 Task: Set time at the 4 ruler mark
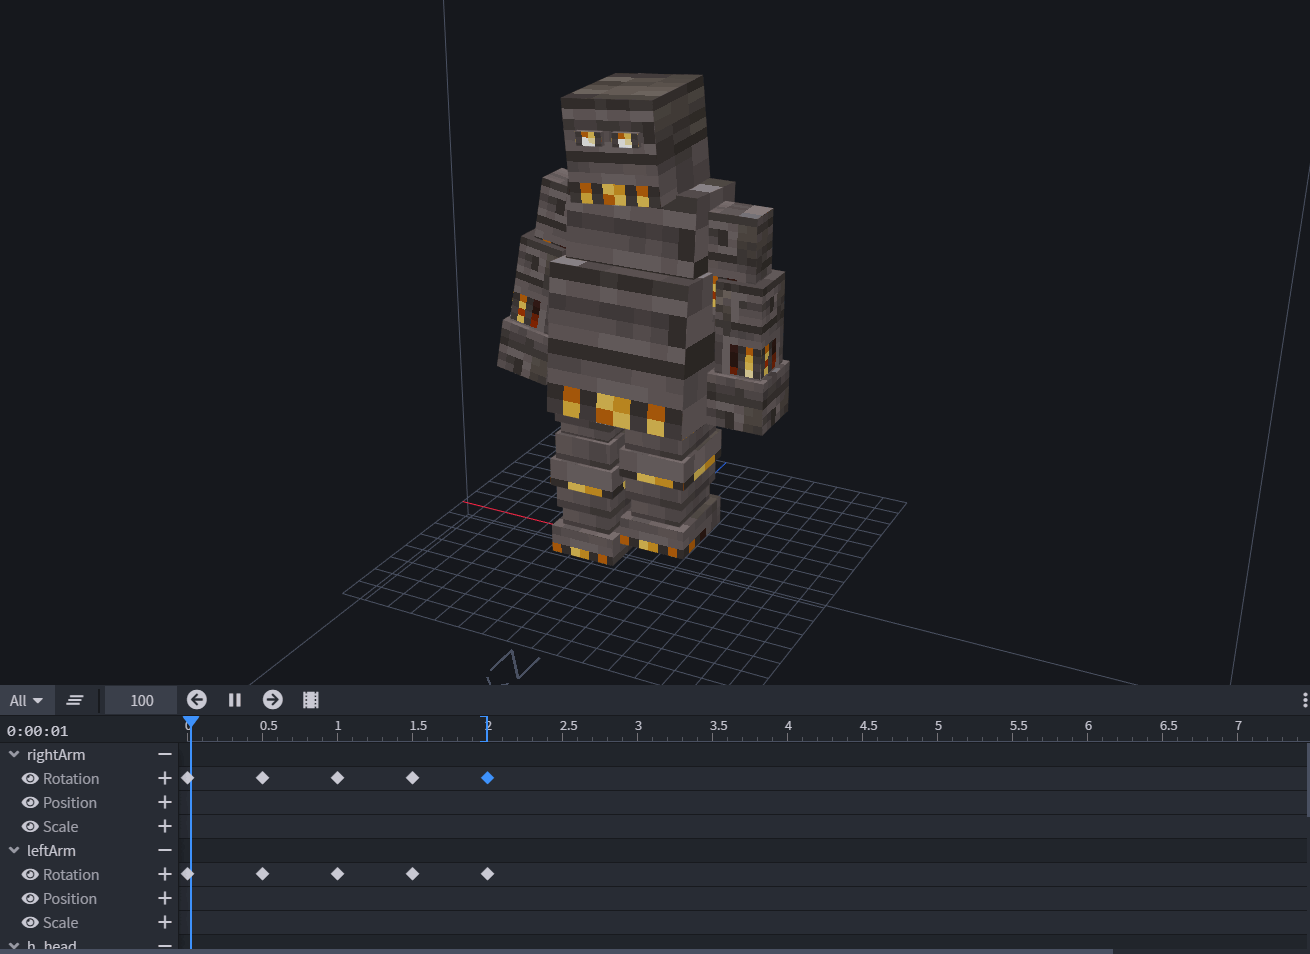point(788,728)
